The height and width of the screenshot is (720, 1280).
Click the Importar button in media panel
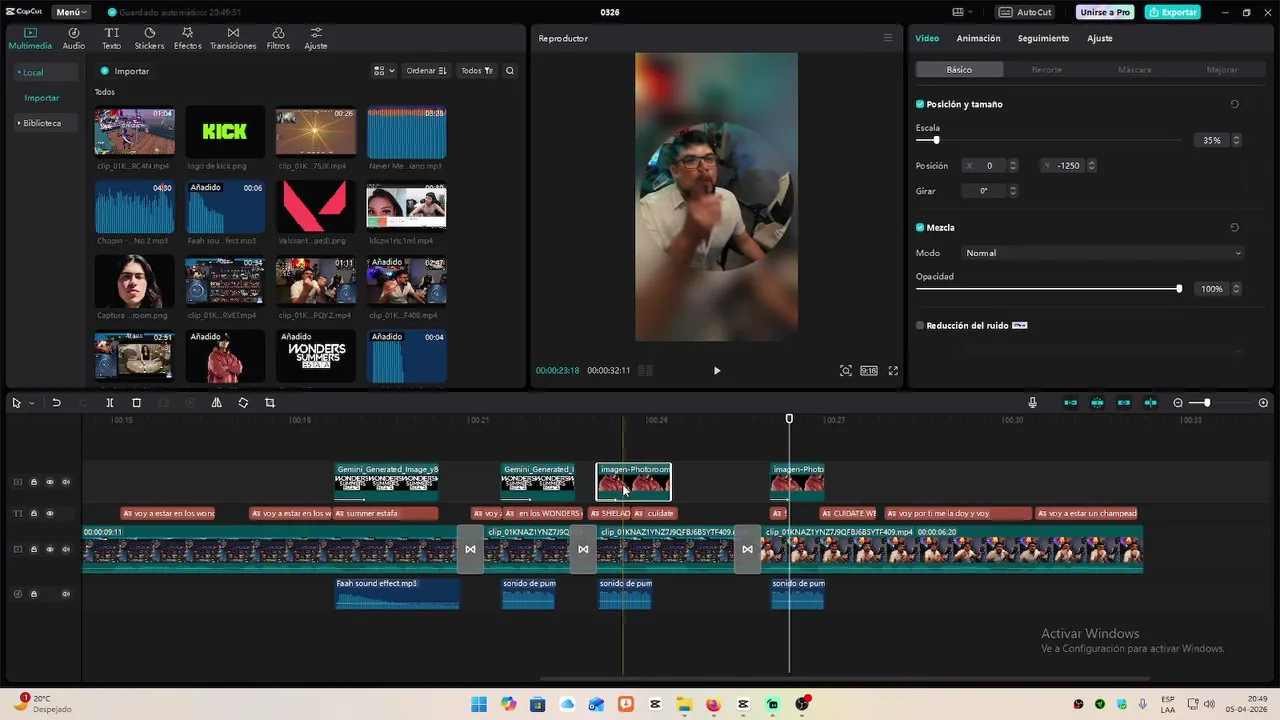point(125,71)
